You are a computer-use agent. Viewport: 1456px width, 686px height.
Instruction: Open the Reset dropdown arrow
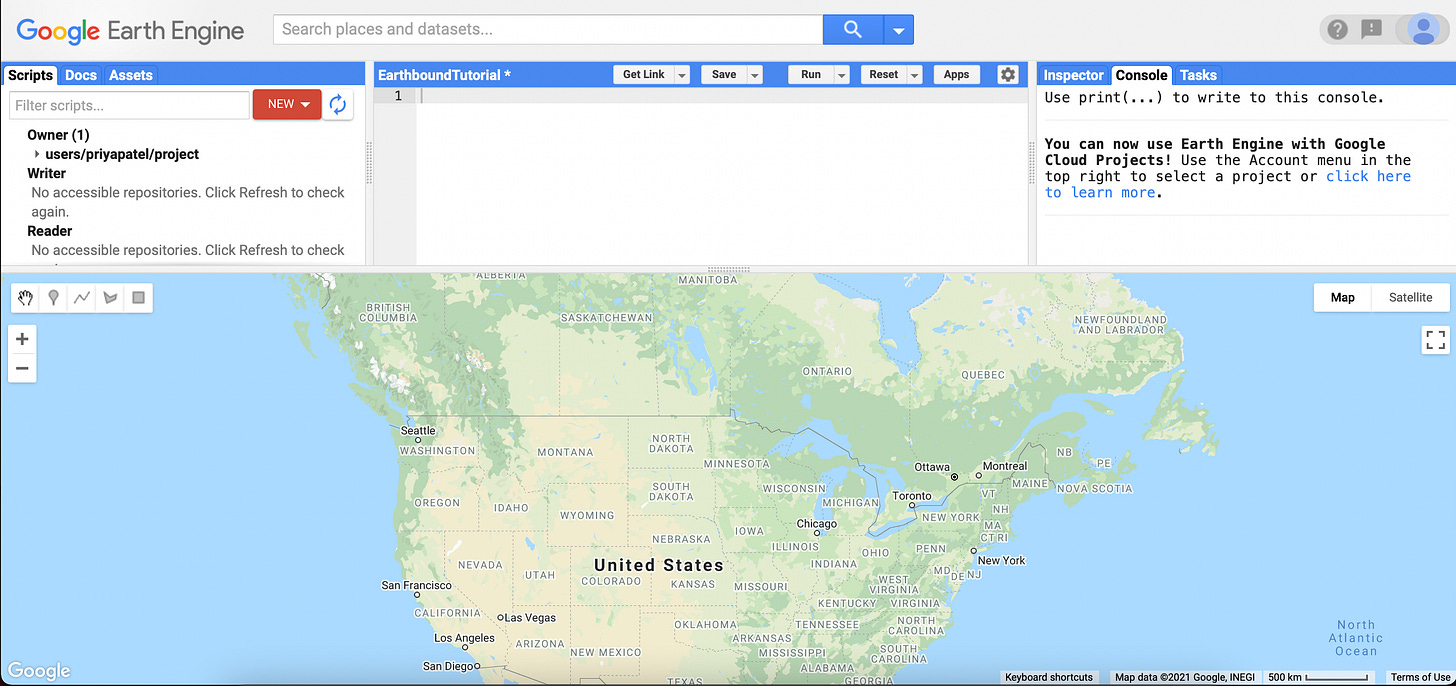tap(914, 75)
